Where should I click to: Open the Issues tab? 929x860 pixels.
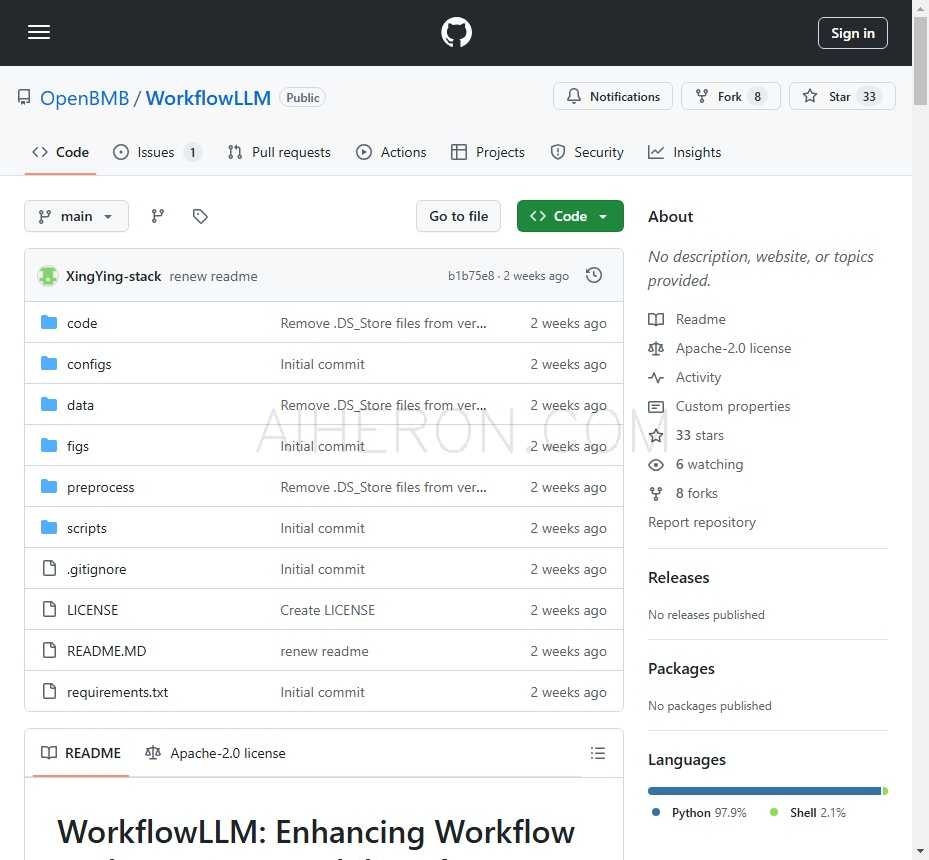tap(157, 152)
